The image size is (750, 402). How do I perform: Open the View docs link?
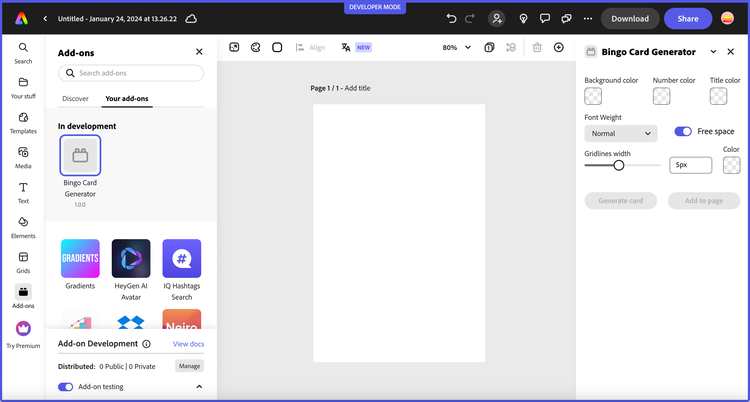tap(188, 344)
